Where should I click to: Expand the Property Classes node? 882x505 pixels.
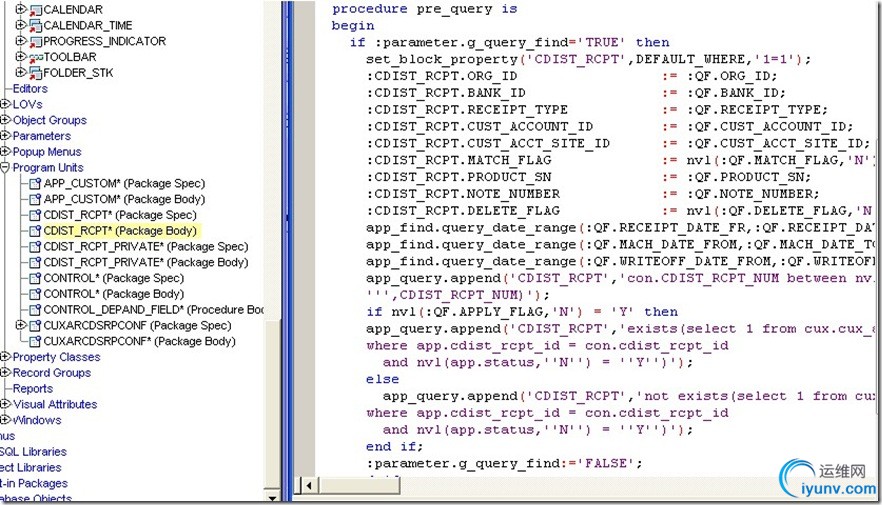click(x=5, y=357)
